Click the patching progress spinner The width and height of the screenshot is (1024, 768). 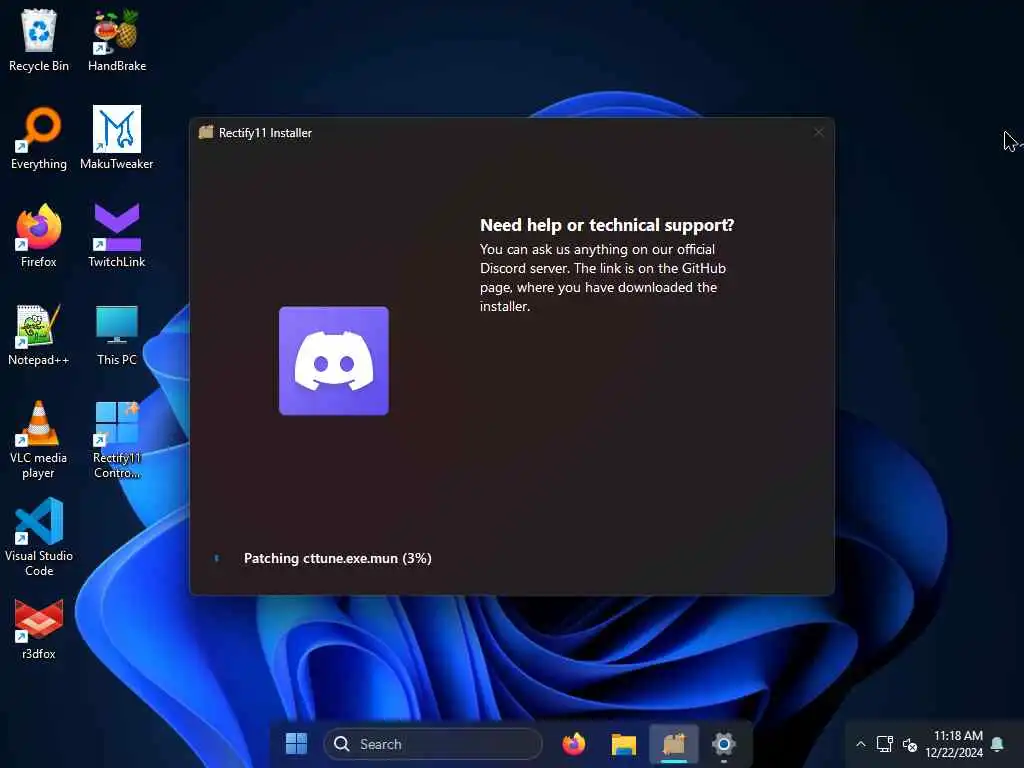pyautogui.click(x=217, y=558)
